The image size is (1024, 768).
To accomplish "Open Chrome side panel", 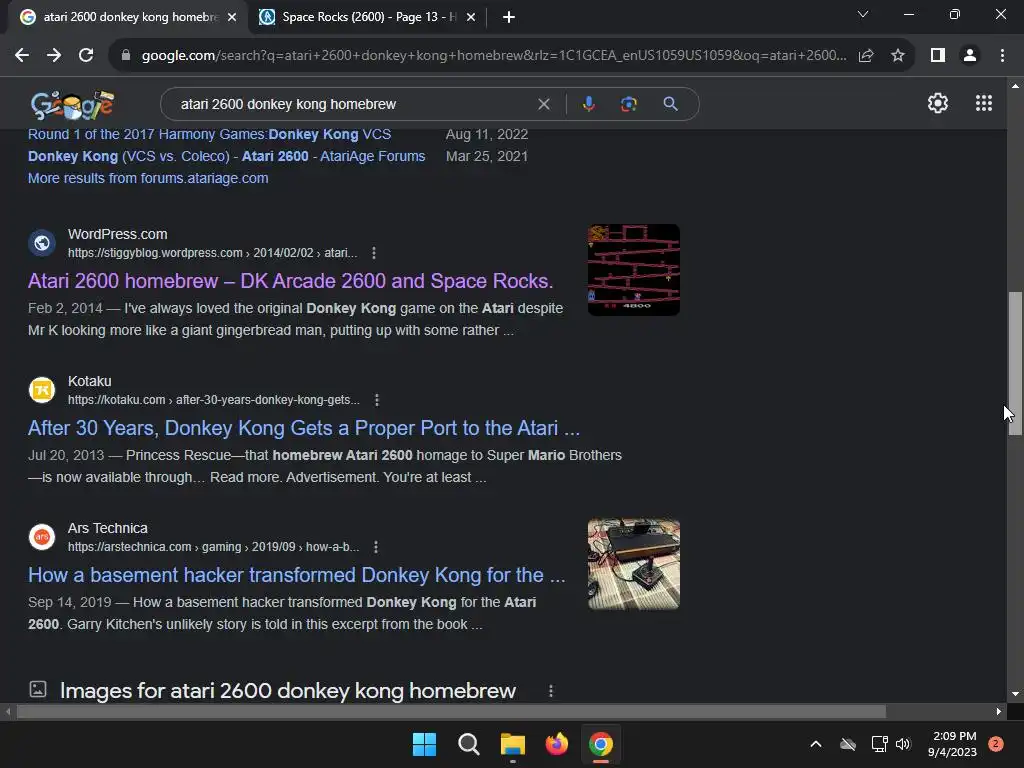I will coord(938,56).
